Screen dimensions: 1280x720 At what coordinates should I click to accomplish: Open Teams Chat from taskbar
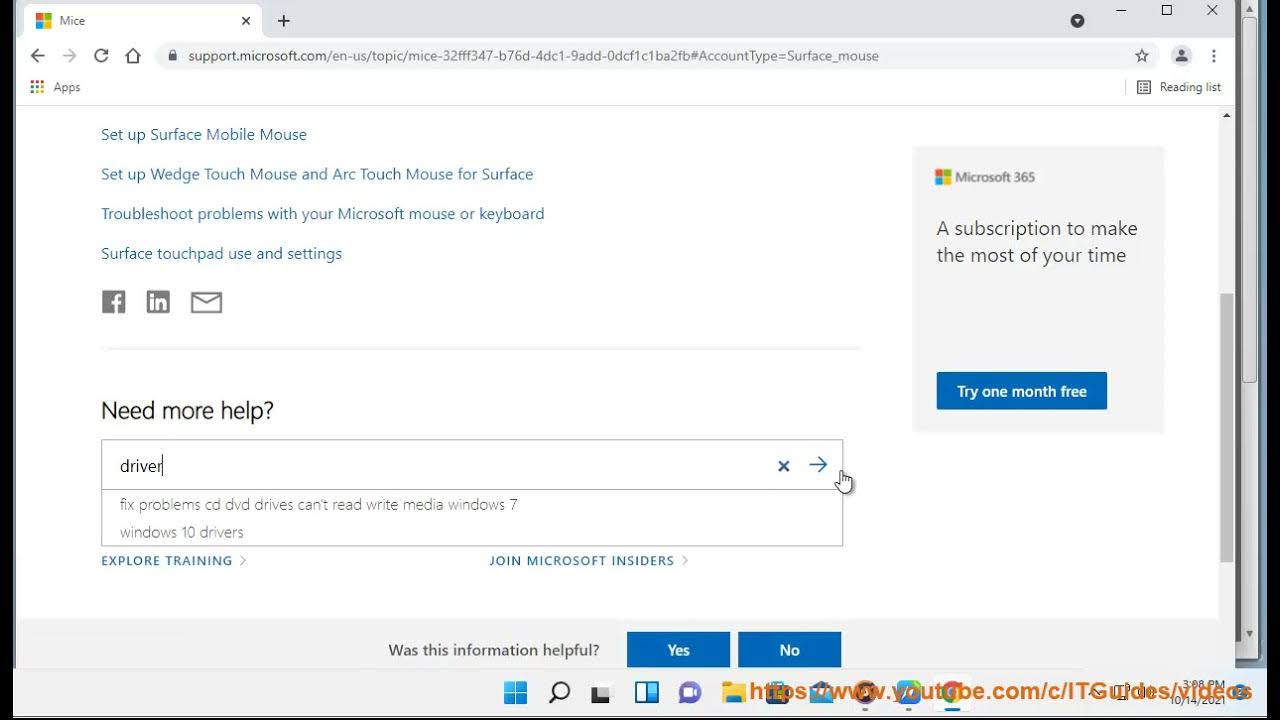[689, 692]
